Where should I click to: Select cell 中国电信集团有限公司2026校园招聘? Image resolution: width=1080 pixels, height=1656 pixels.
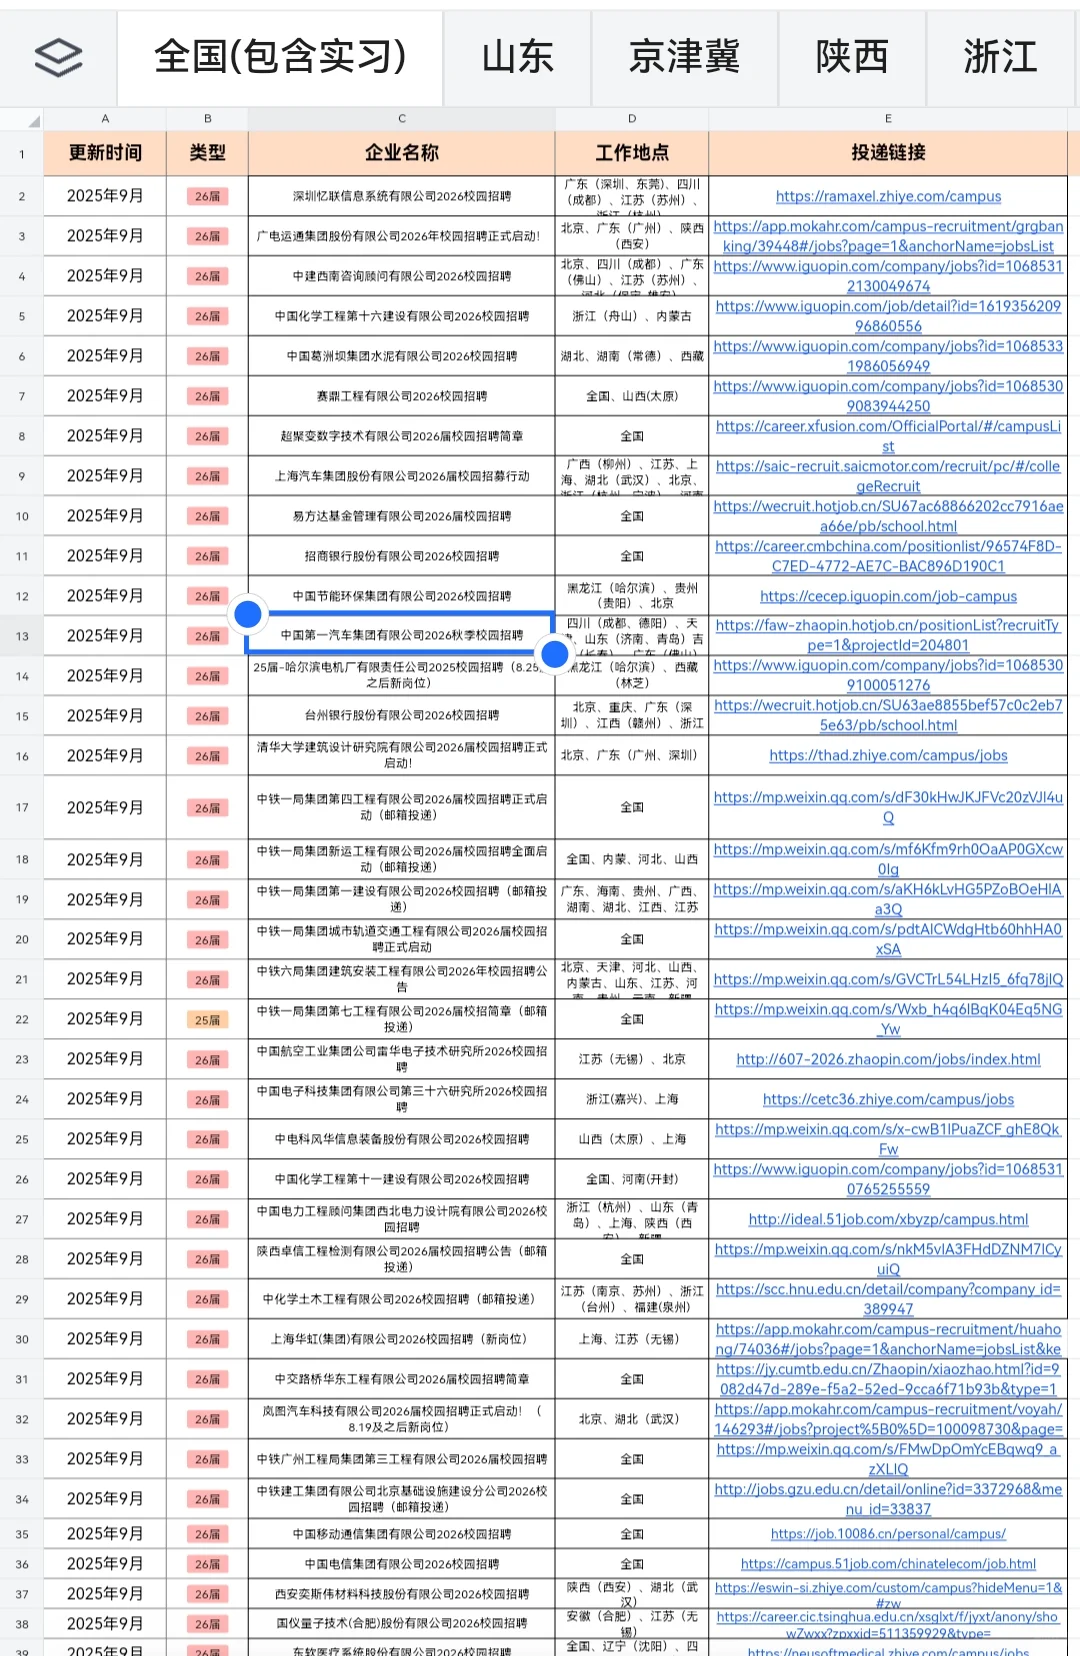click(x=402, y=1564)
